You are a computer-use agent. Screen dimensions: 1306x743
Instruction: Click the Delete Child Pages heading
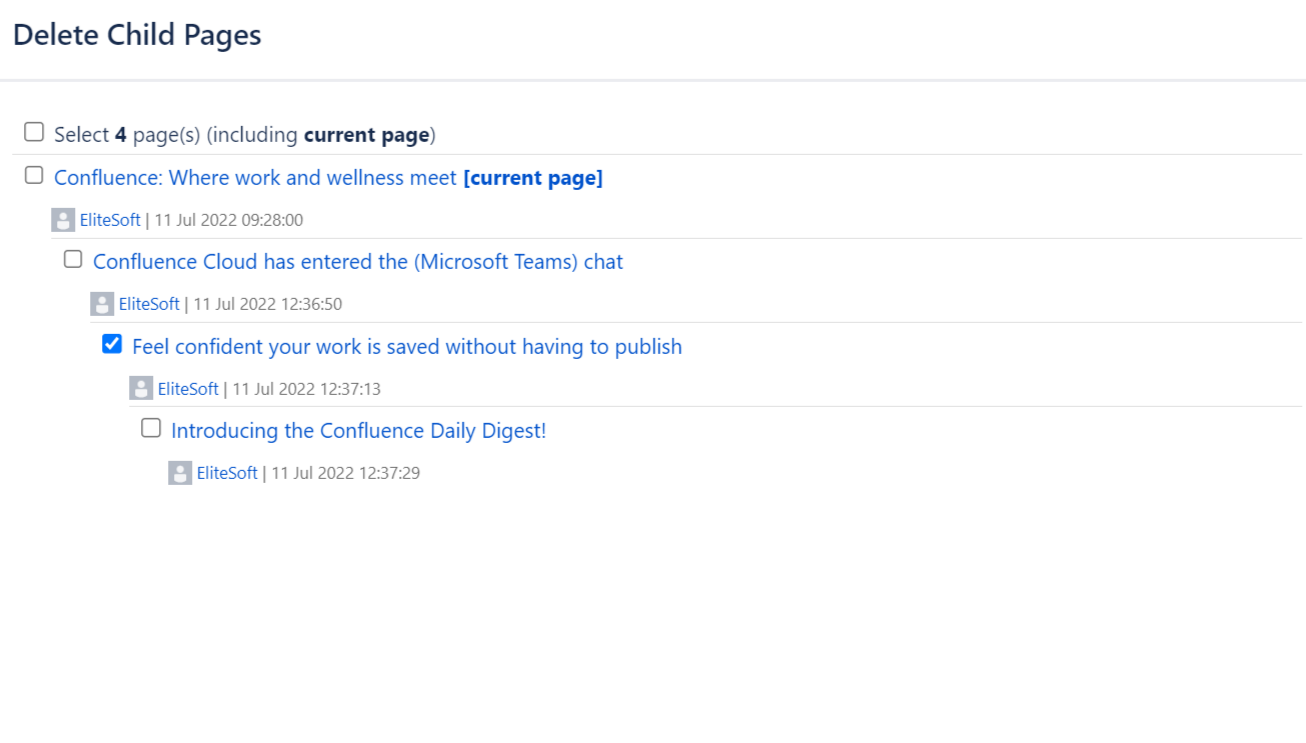pyautogui.click(x=137, y=35)
